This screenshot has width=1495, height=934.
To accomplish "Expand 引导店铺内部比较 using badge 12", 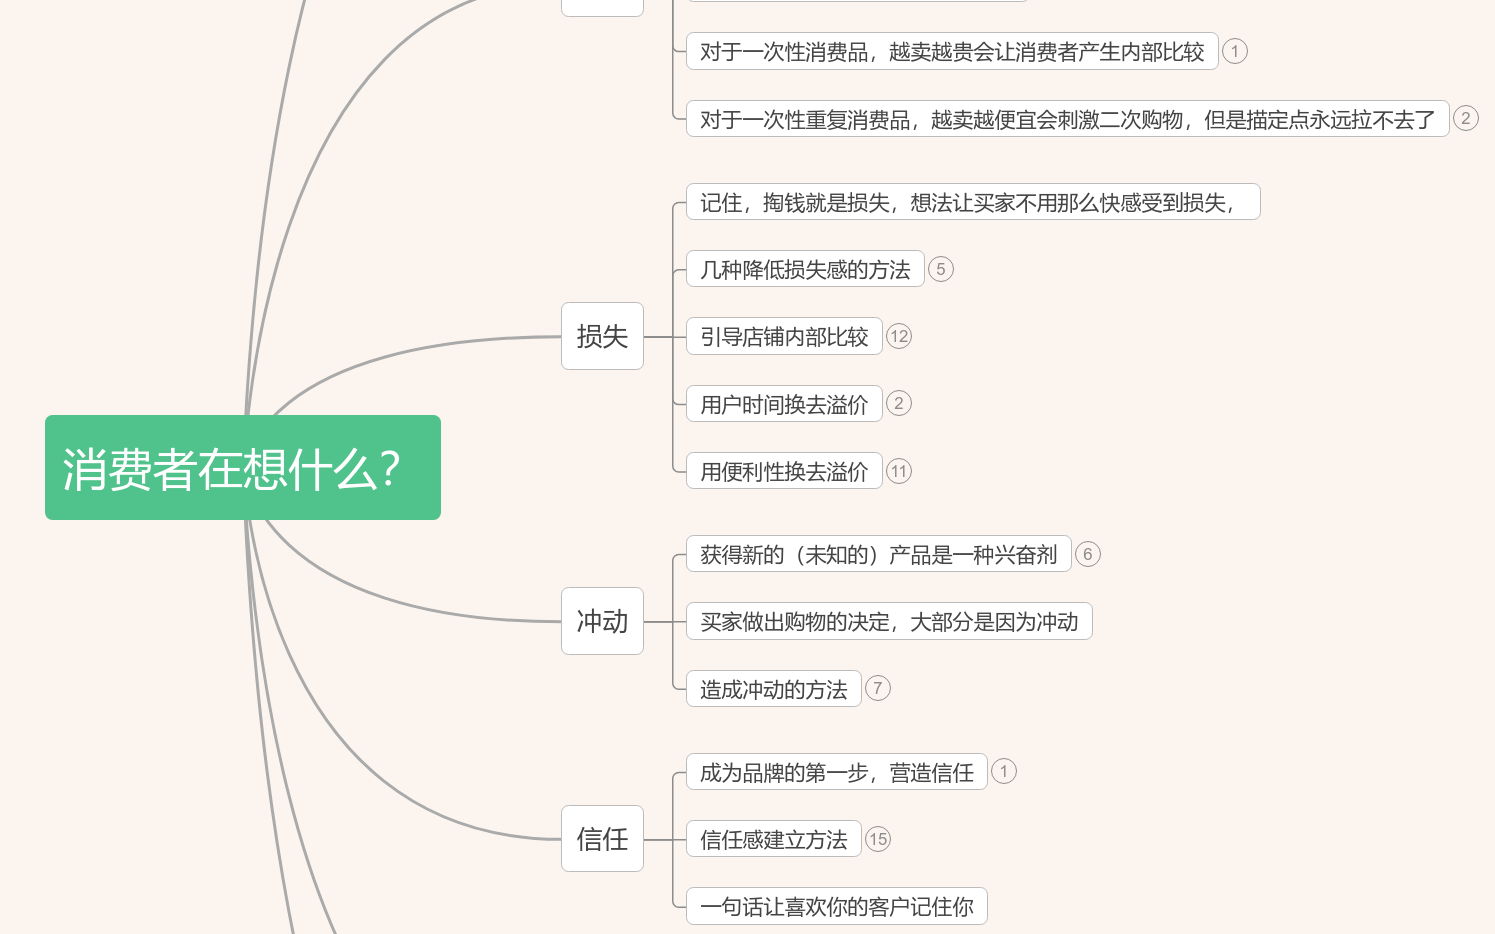I will coord(899,337).
